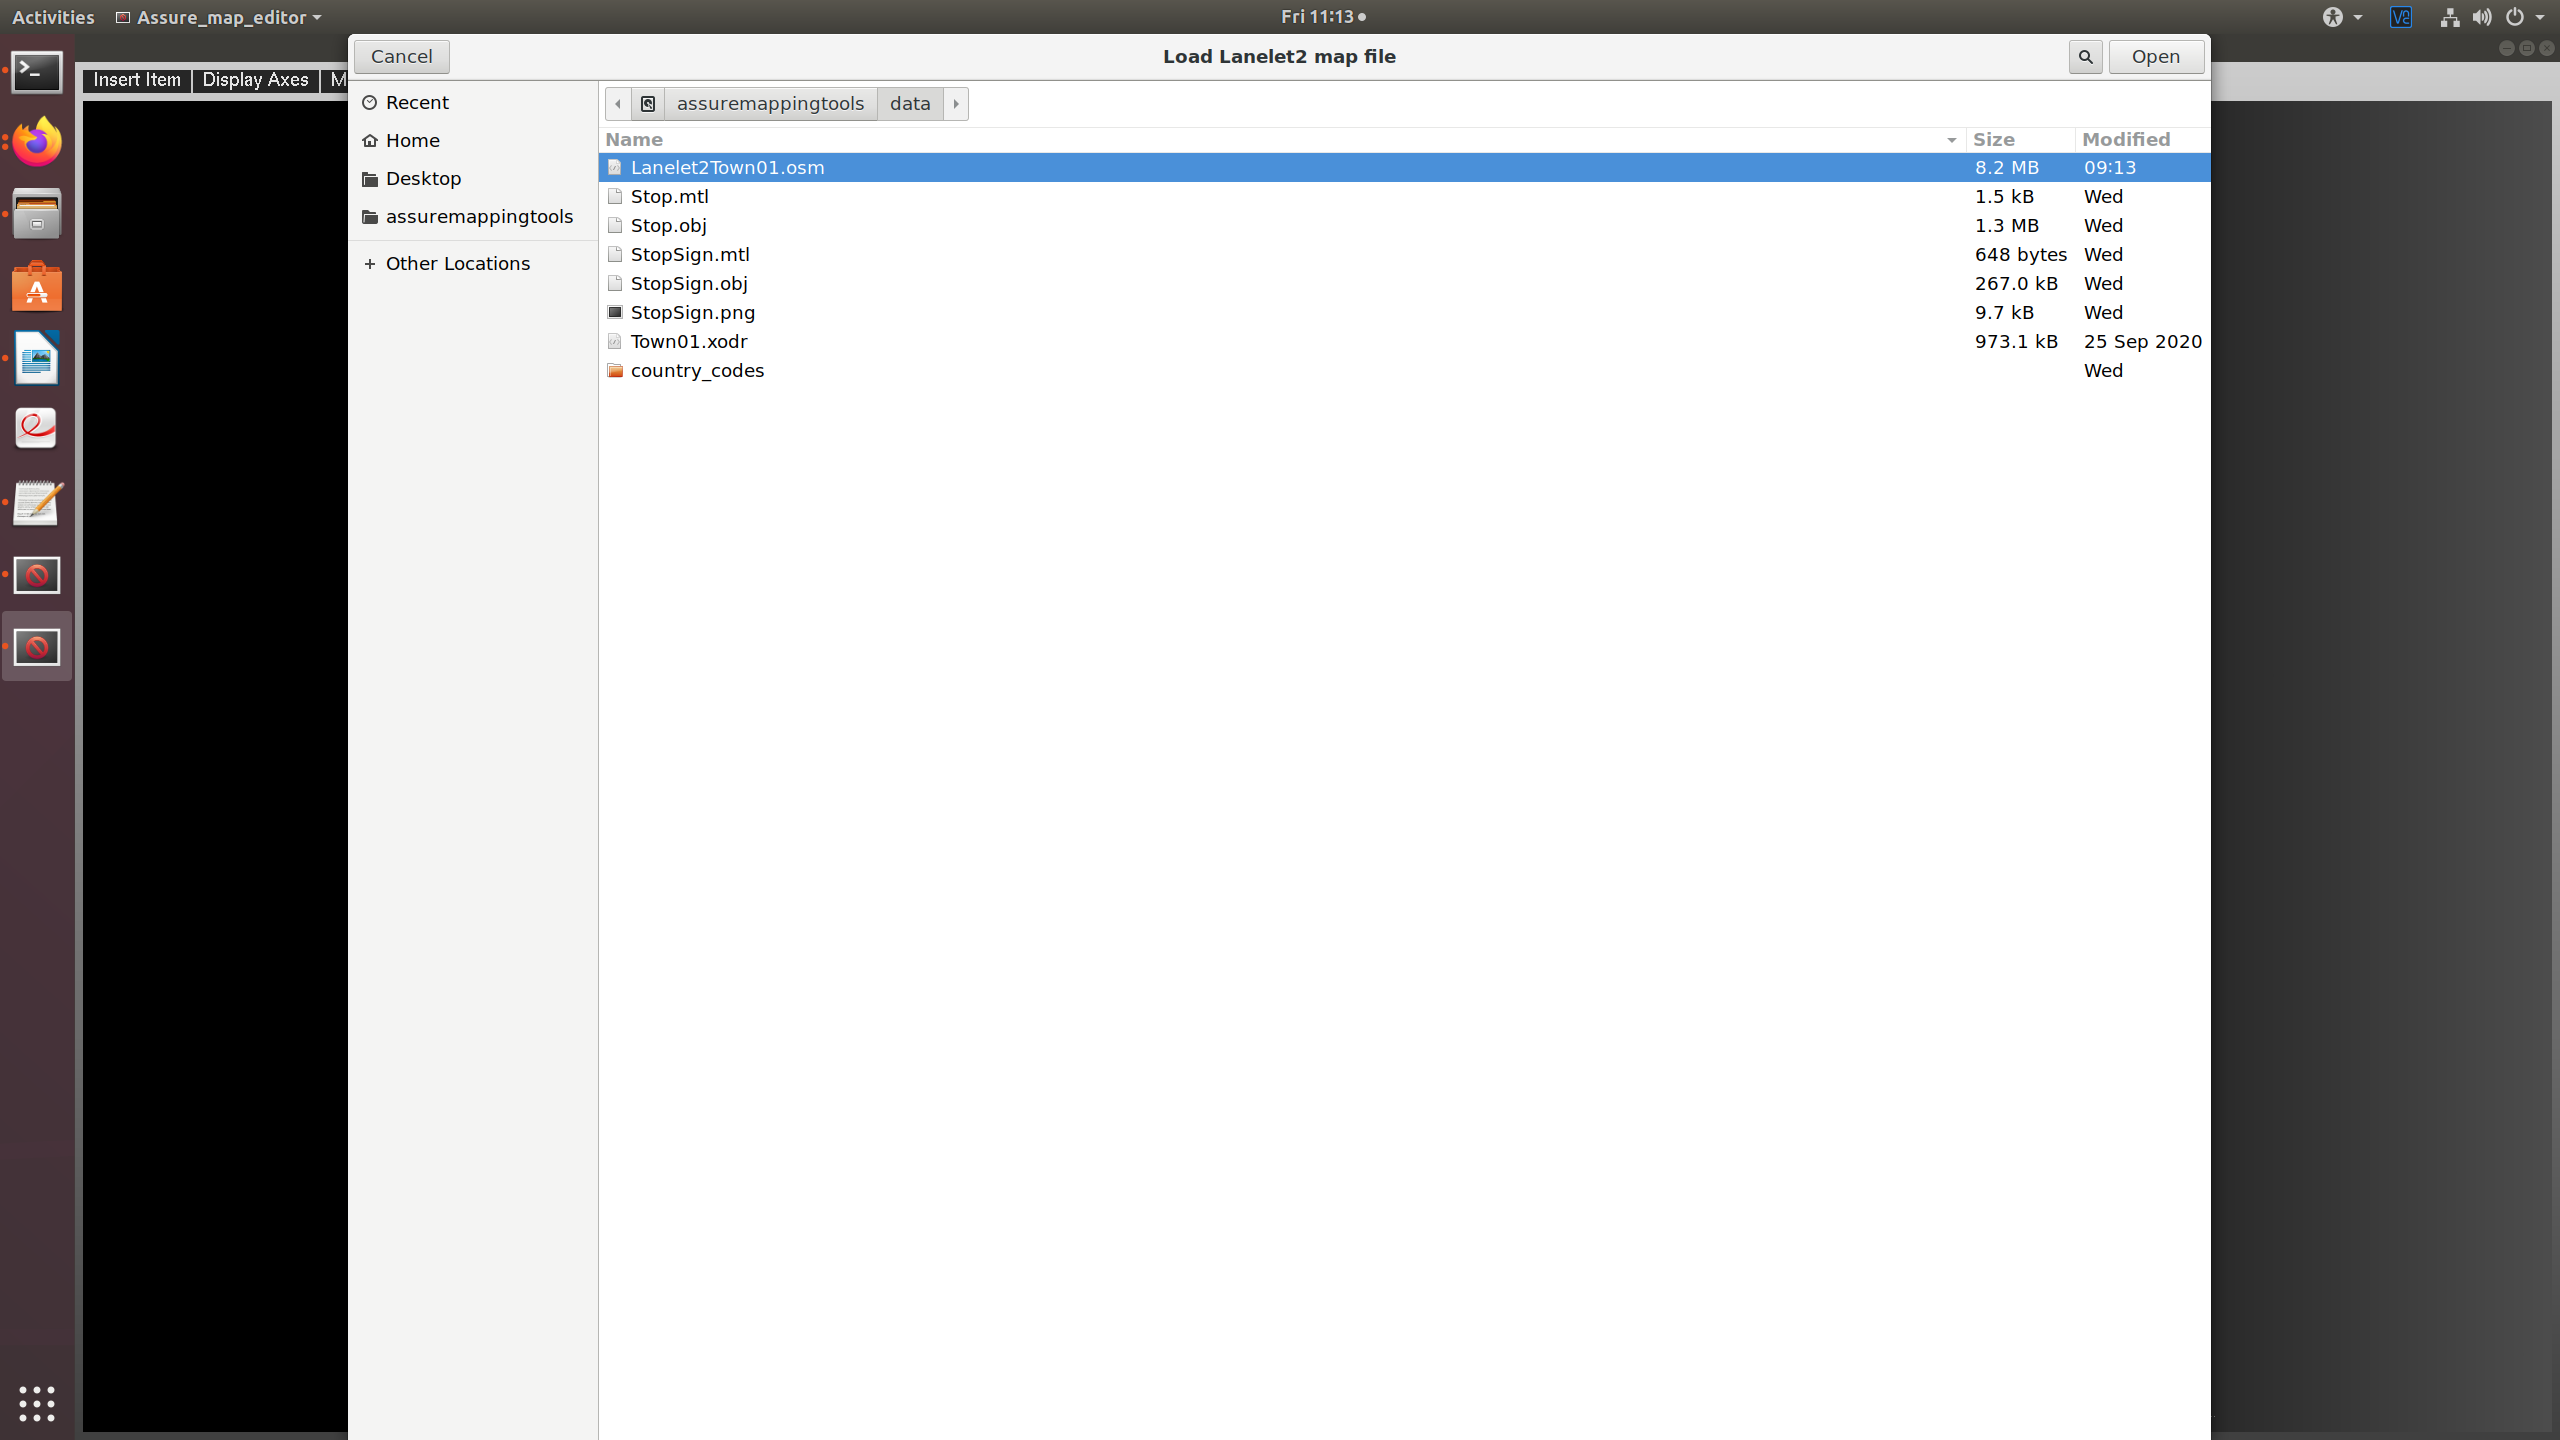Open the accessibility menu dropdown
2560x1440 pixels.
2342,17
